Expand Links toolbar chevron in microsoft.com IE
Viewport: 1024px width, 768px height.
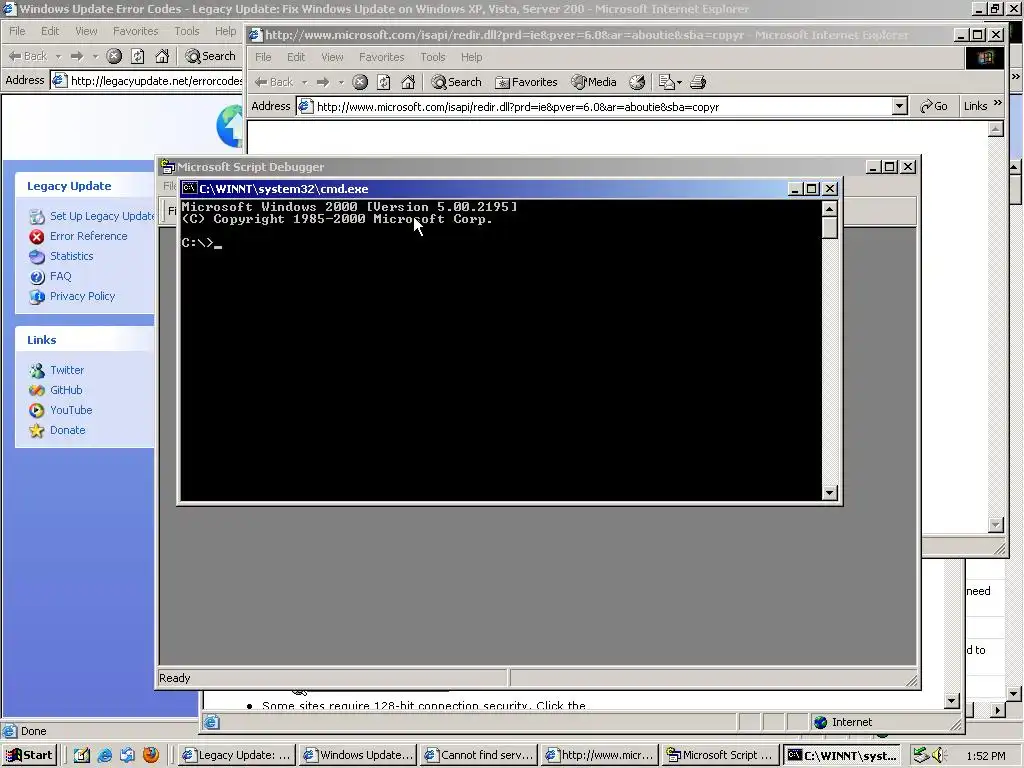pyautogui.click(x=997, y=103)
